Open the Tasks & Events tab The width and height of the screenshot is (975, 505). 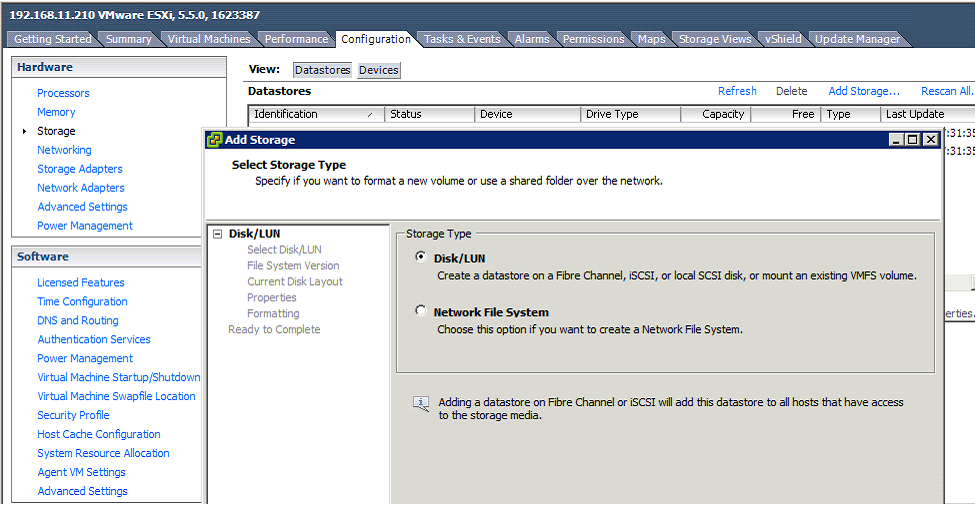[462, 39]
